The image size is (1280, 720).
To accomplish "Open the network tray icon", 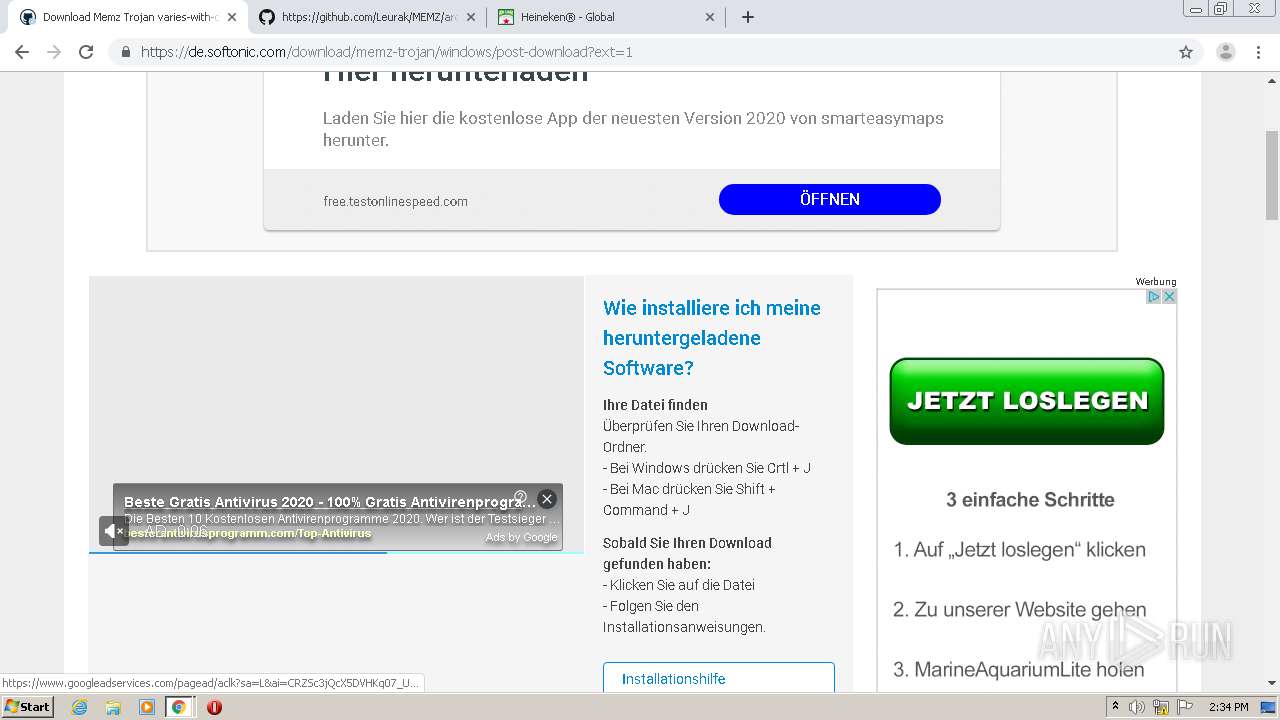I will [1160, 707].
